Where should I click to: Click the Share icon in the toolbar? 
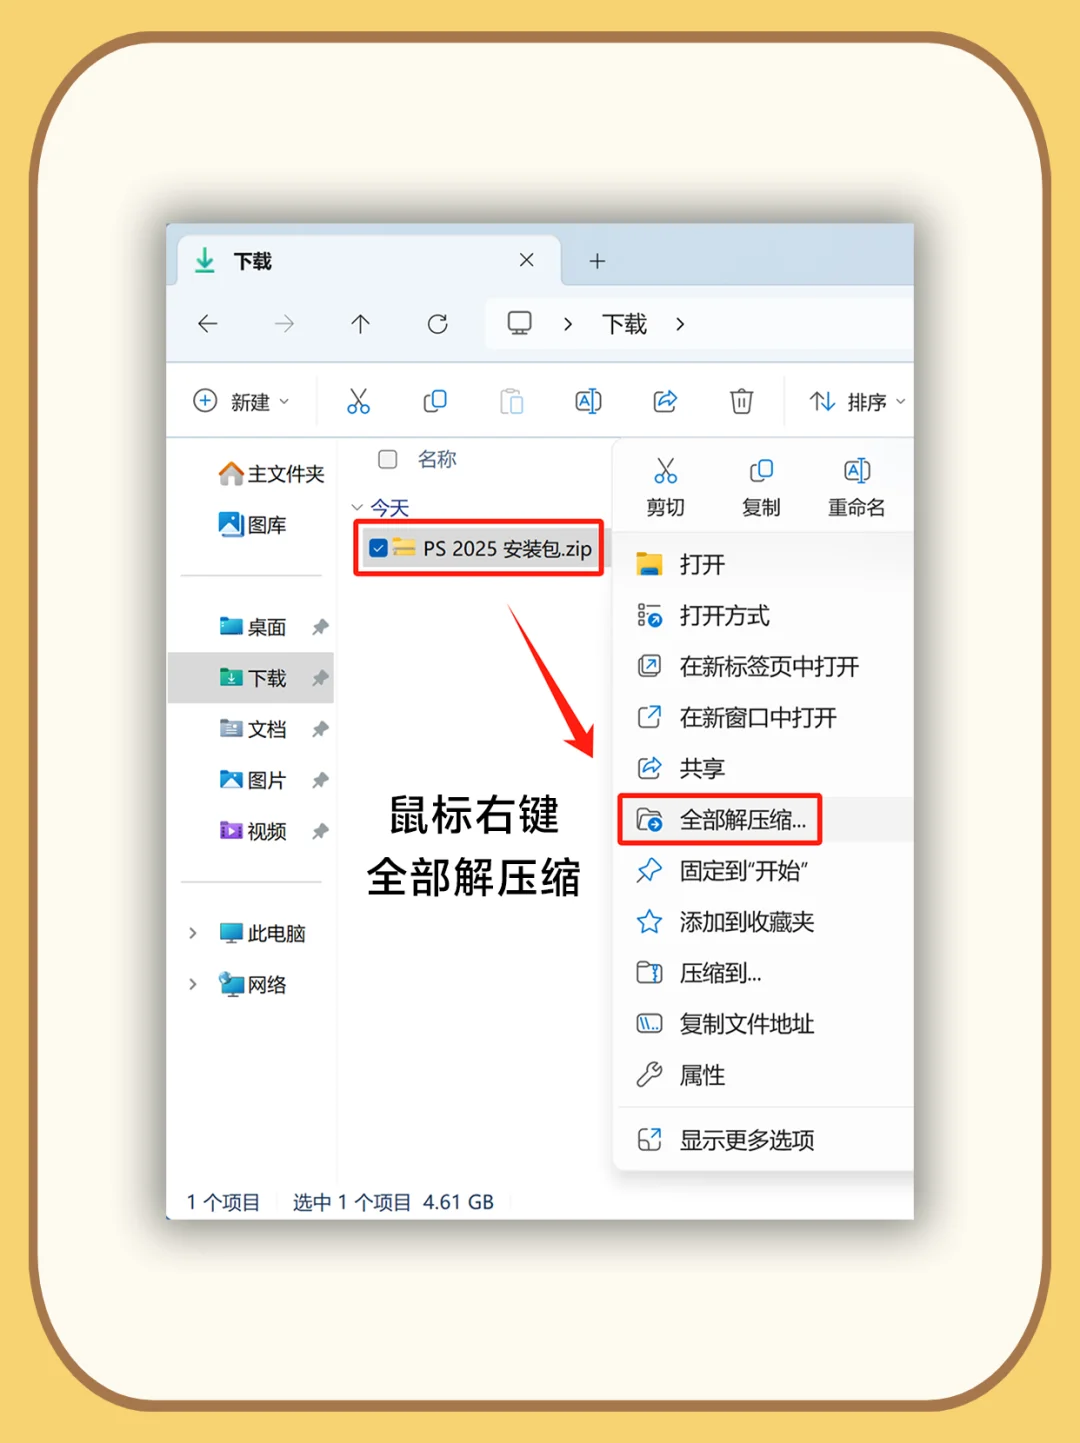tap(664, 400)
